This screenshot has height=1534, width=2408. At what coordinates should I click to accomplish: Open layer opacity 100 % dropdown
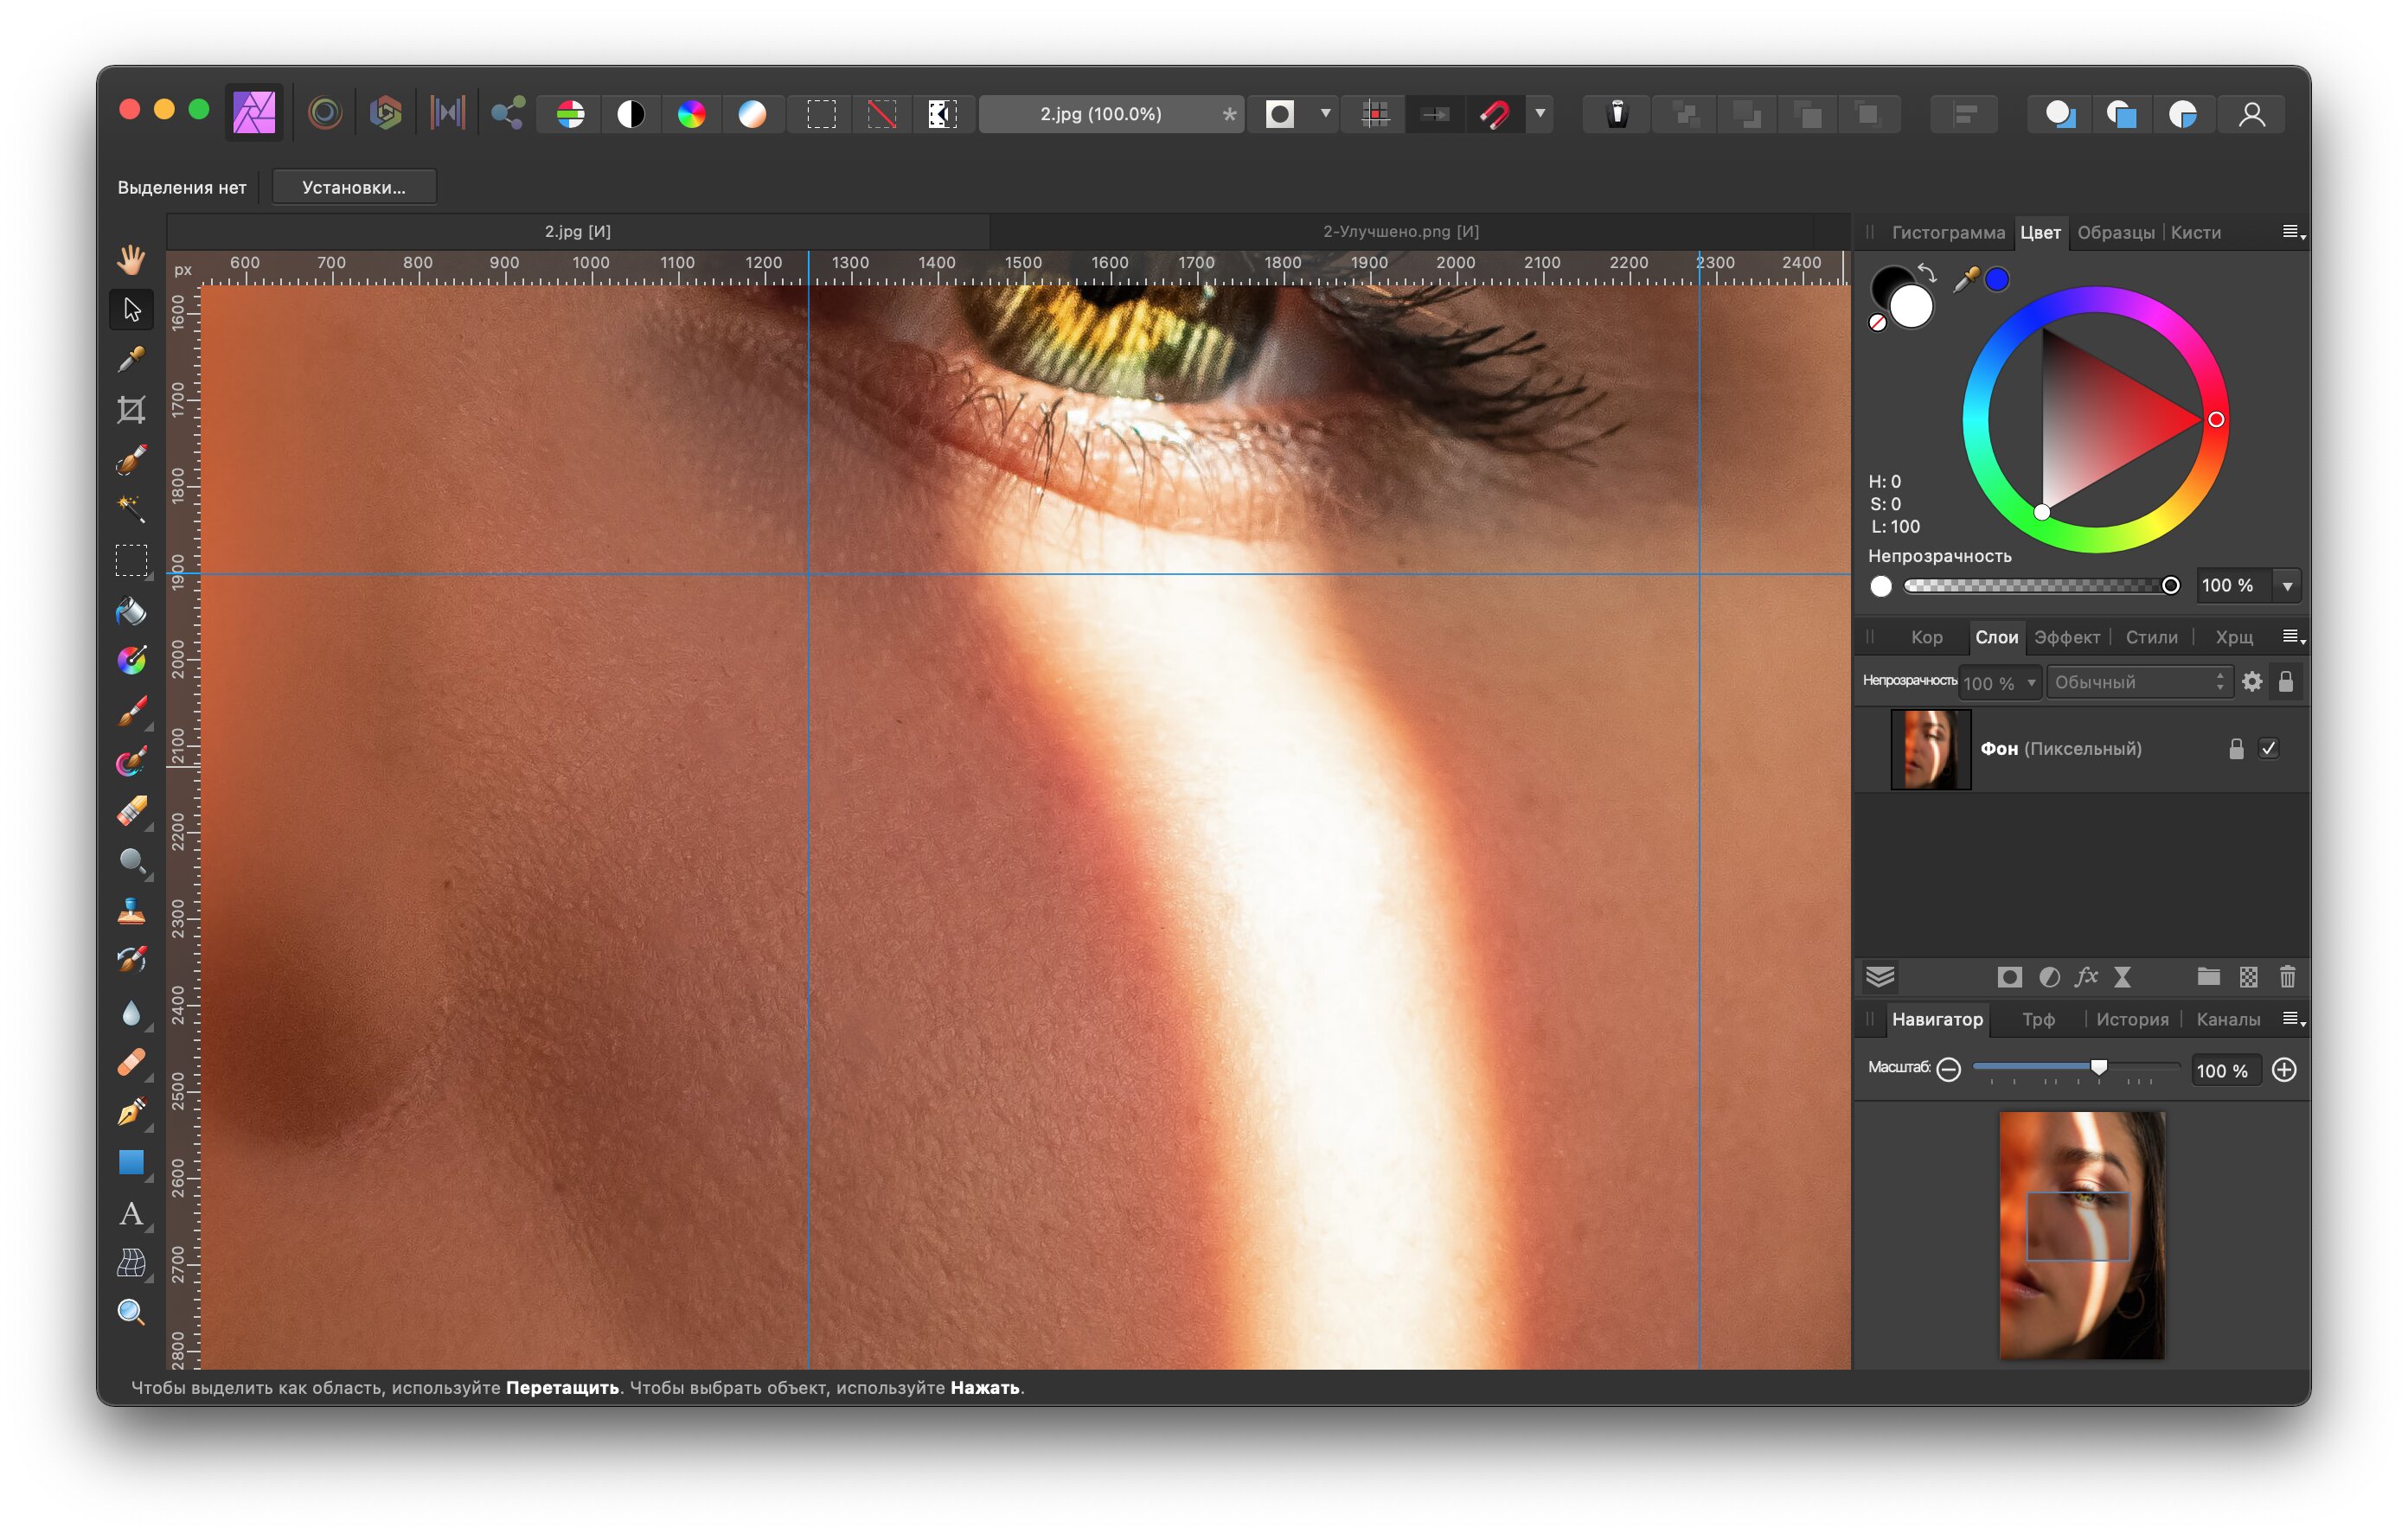(2031, 683)
